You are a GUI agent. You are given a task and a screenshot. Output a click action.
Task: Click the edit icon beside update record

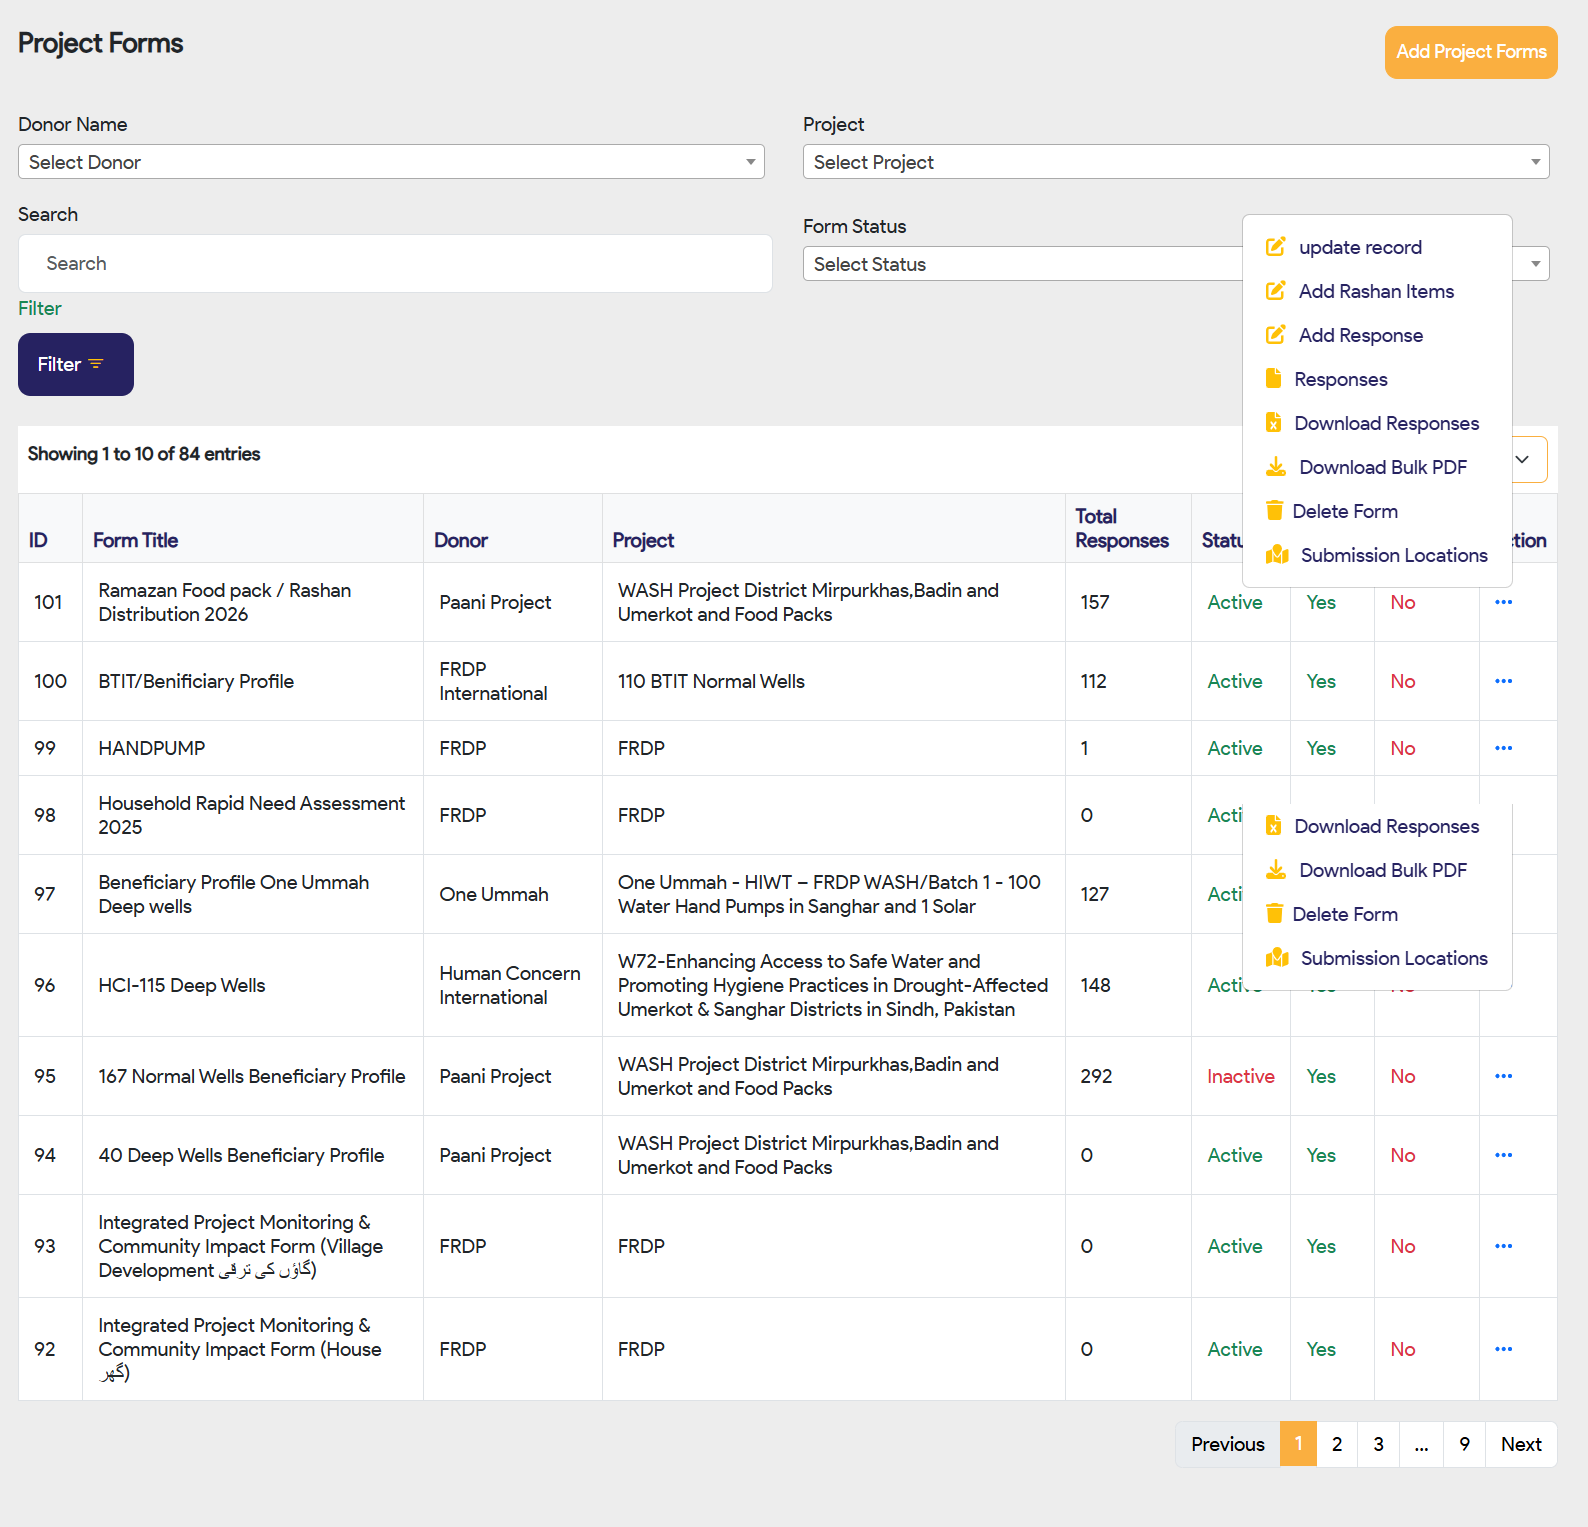tap(1275, 247)
